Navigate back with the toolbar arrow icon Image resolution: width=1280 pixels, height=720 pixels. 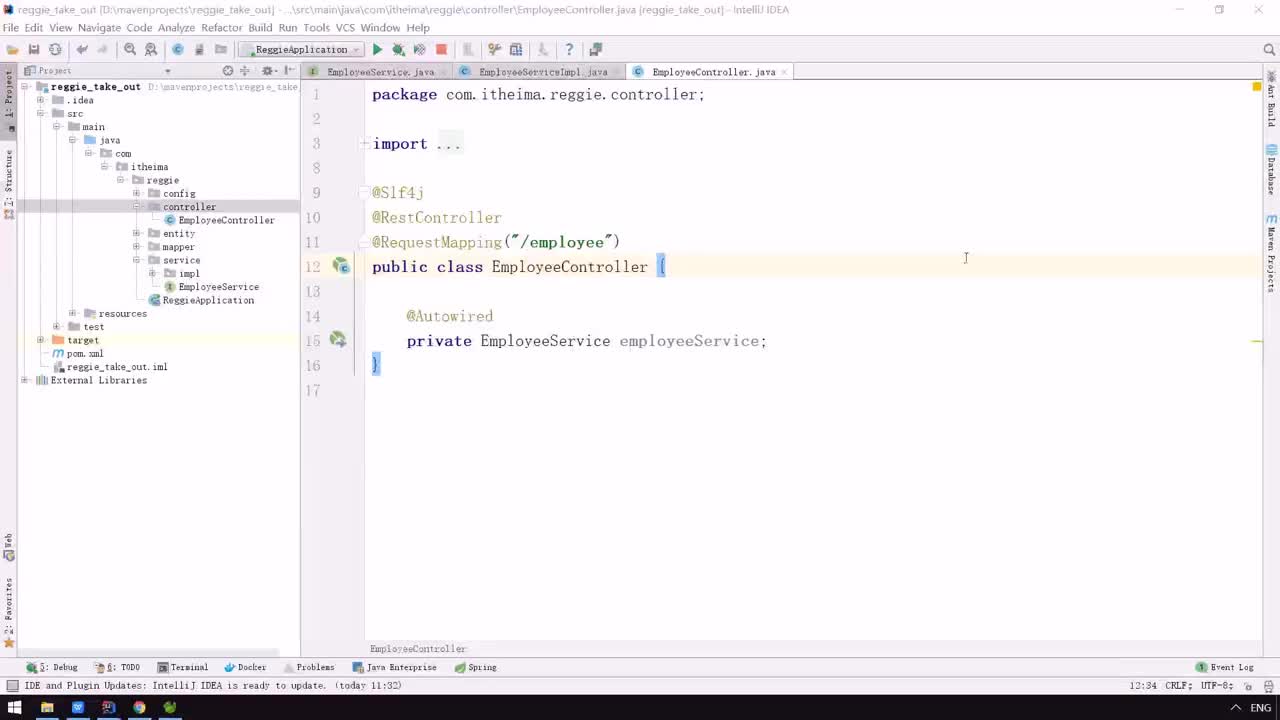82,49
